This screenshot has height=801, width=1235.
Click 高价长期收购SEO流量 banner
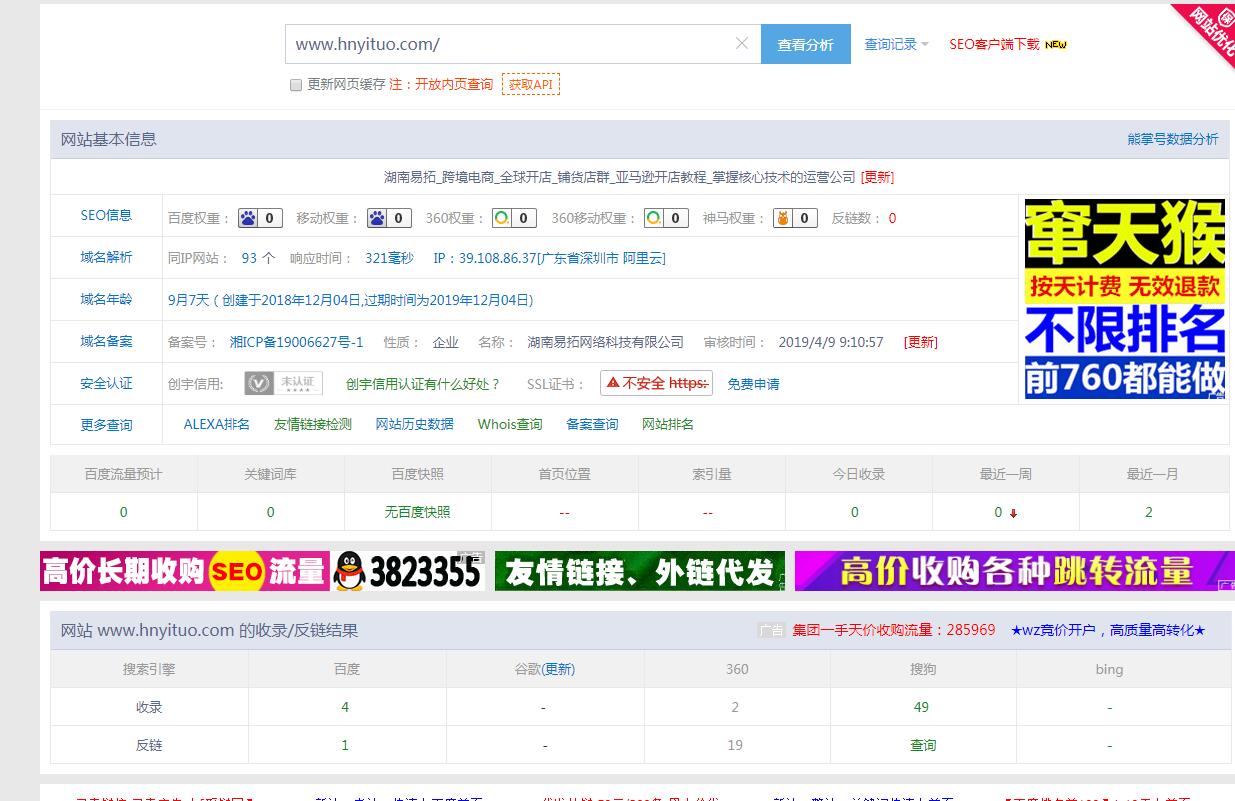(184, 571)
